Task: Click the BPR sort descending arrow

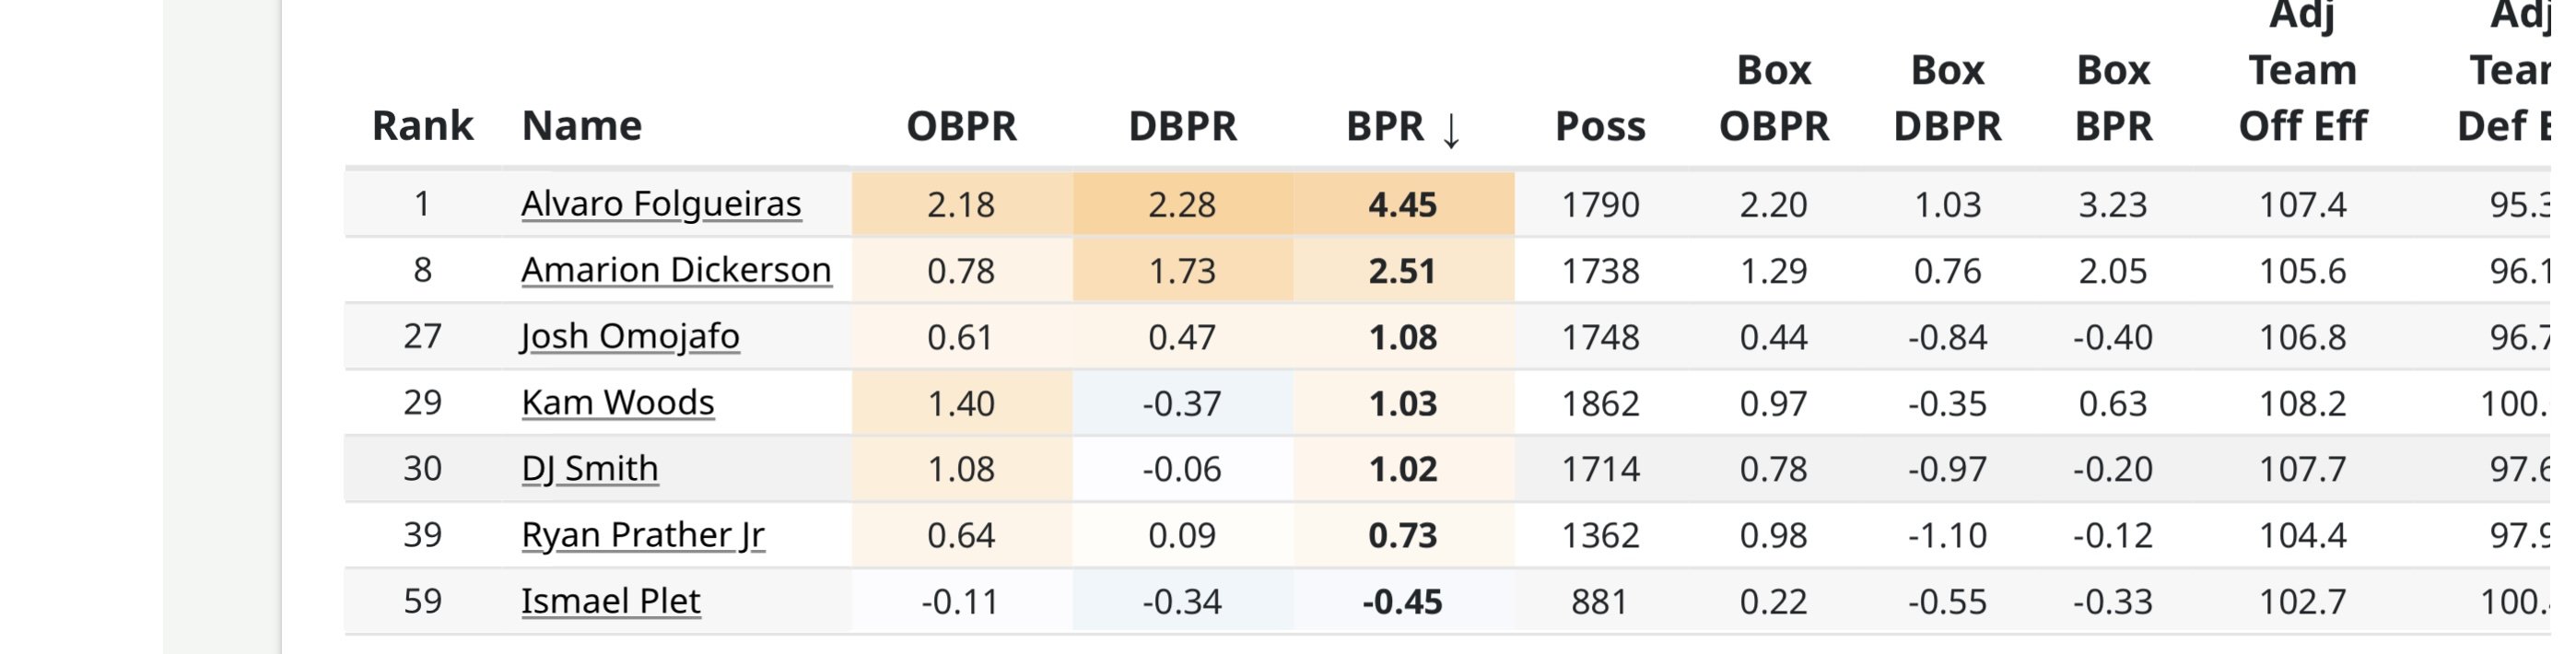Action: pos(1450,129)
